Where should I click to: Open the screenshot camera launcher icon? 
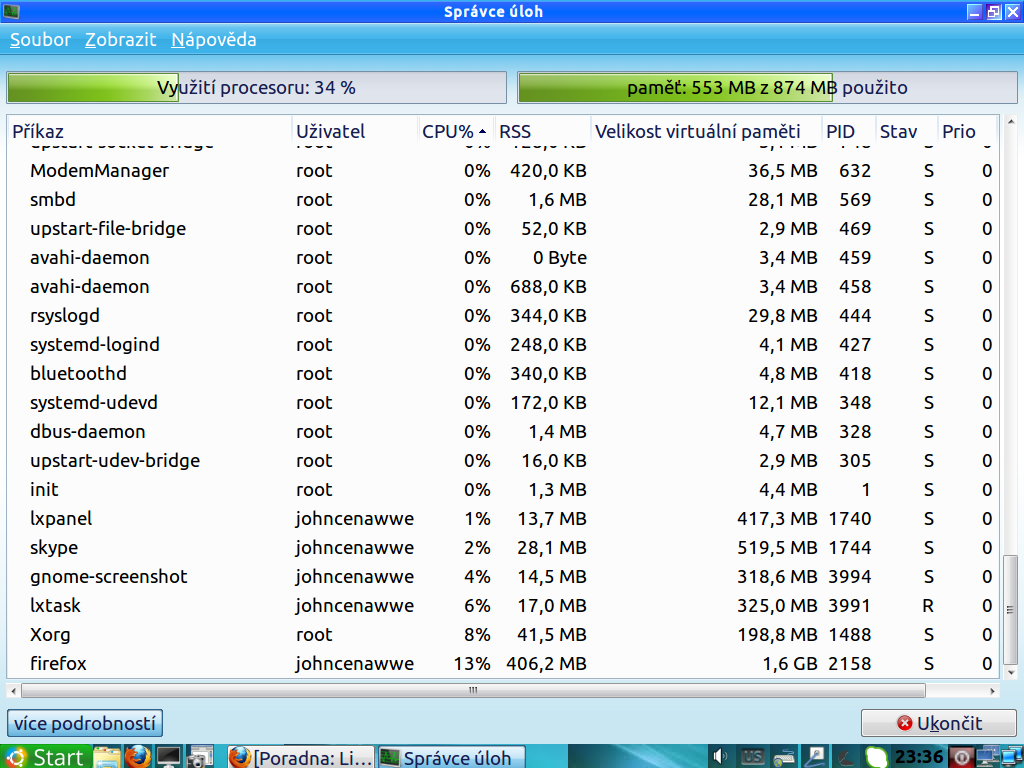click(x=201, y=757)
